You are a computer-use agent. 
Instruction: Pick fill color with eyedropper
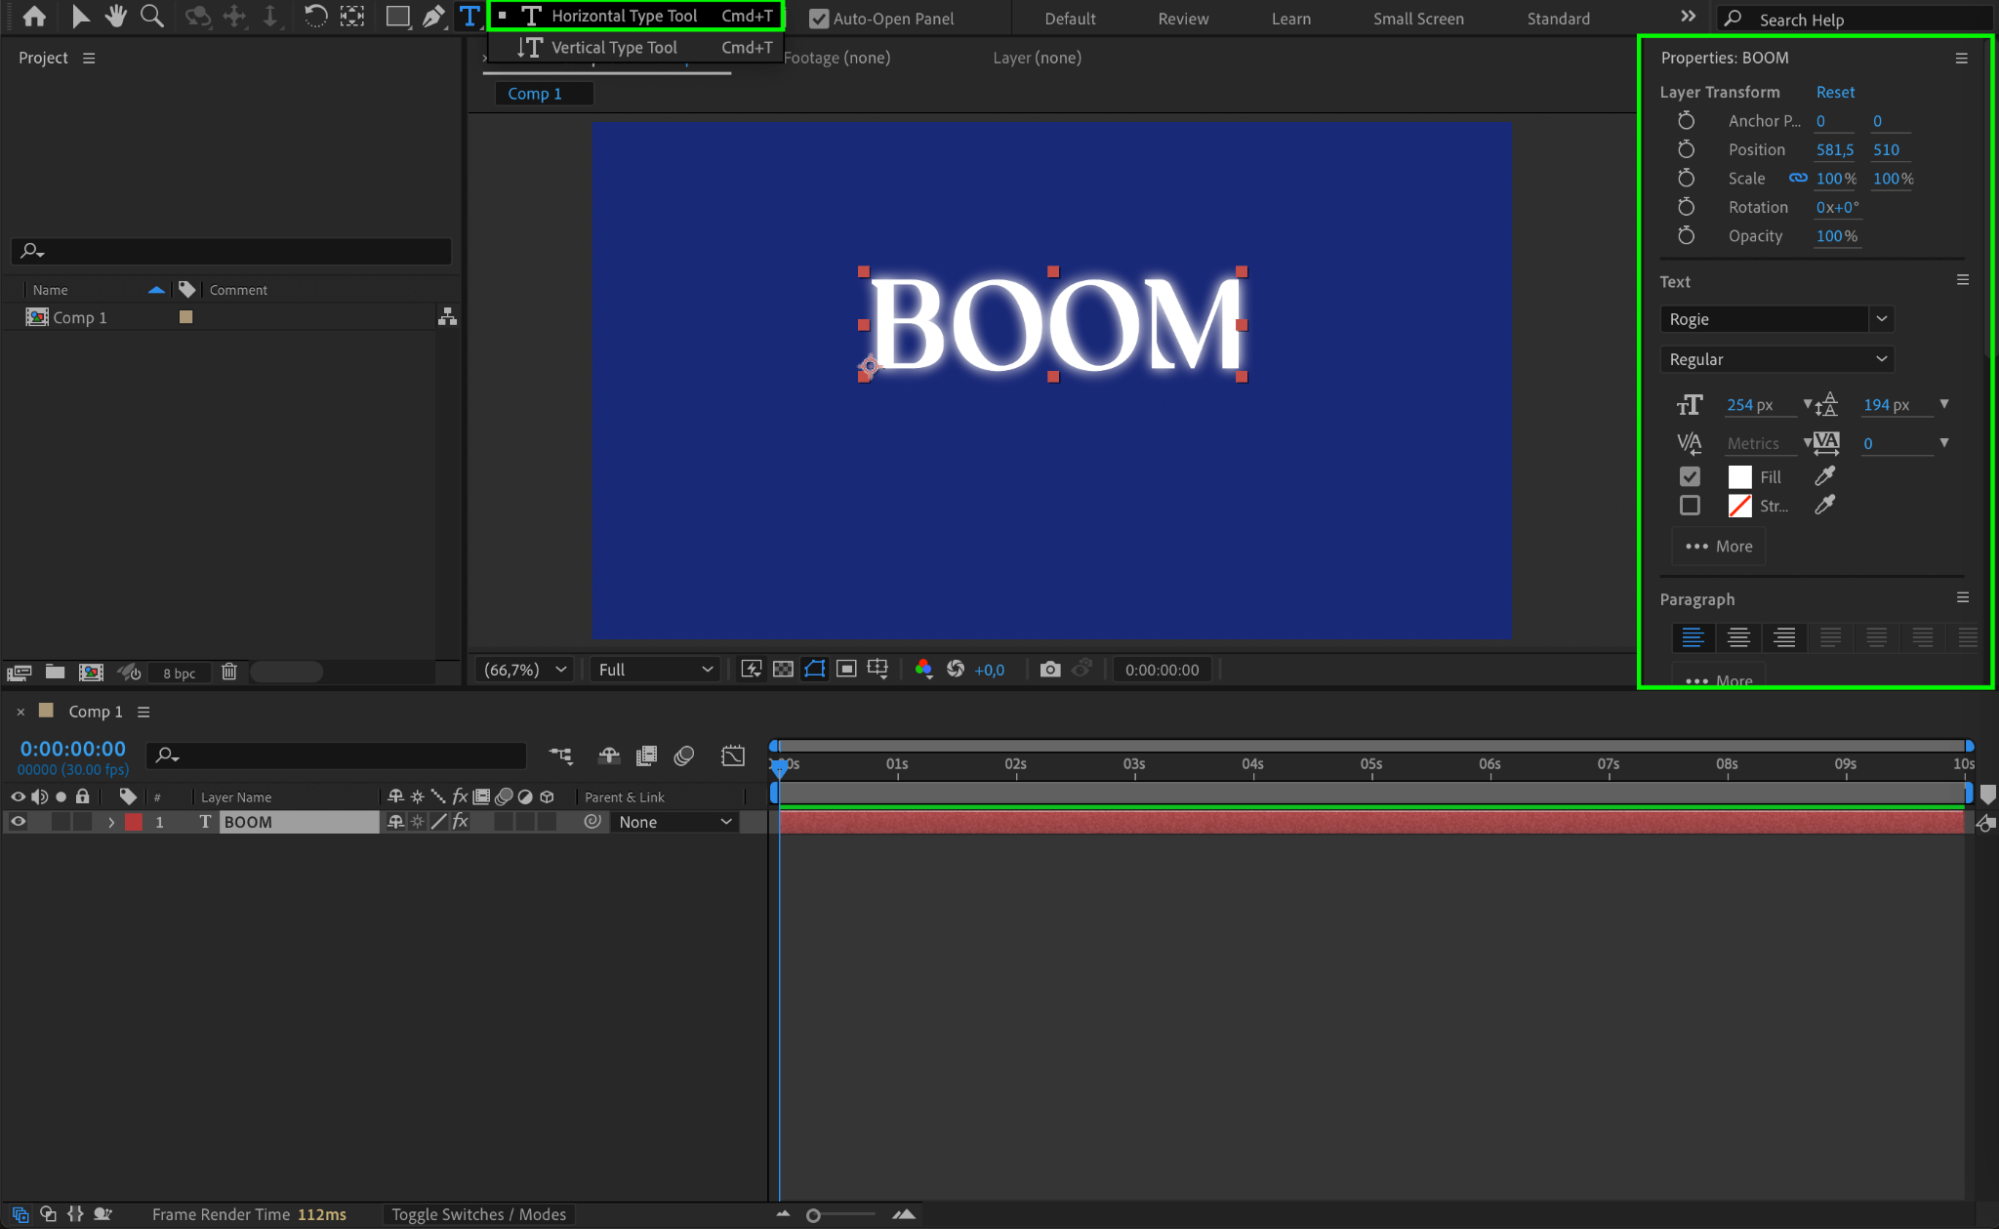(x=1824, y=477)
